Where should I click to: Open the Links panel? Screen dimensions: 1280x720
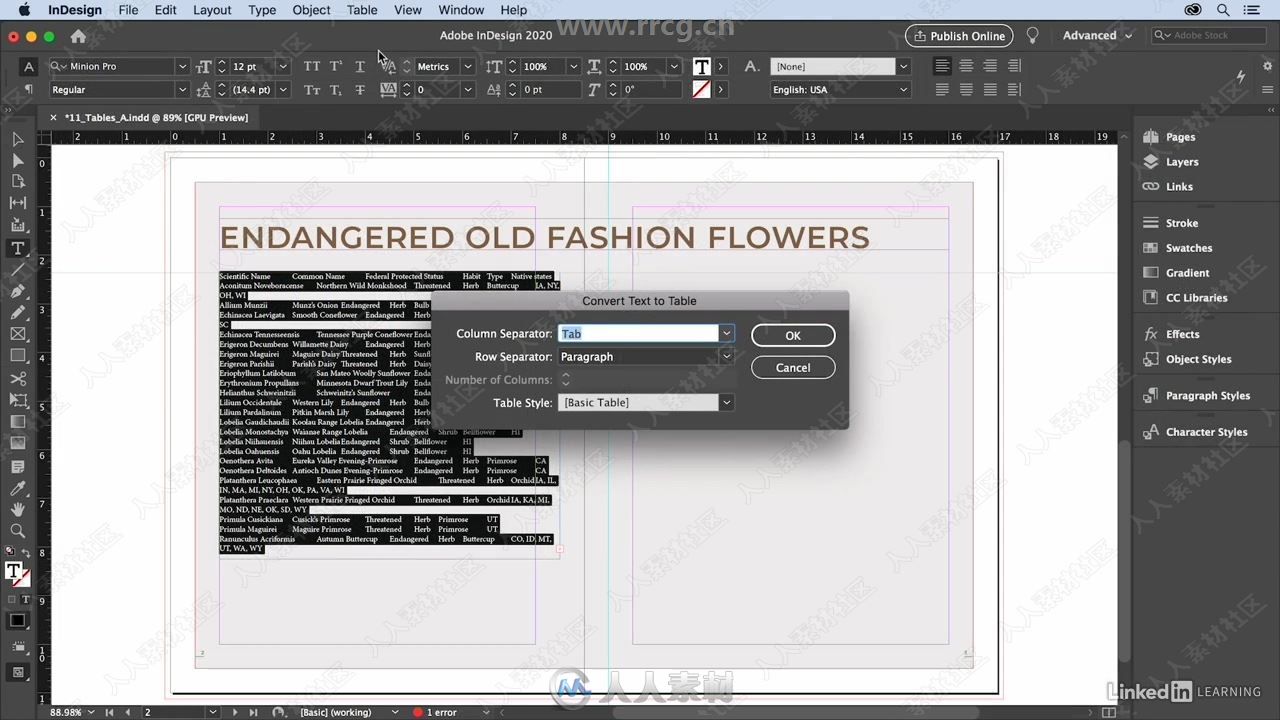1179,187
